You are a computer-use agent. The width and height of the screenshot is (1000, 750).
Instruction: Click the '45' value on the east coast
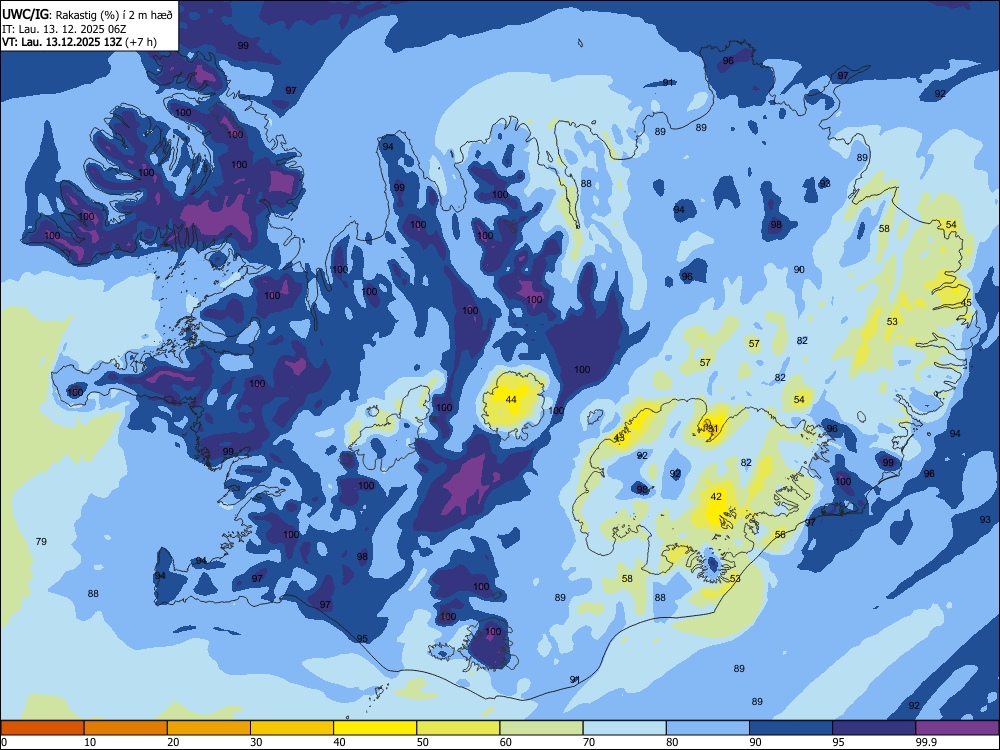tap(966, 302)
